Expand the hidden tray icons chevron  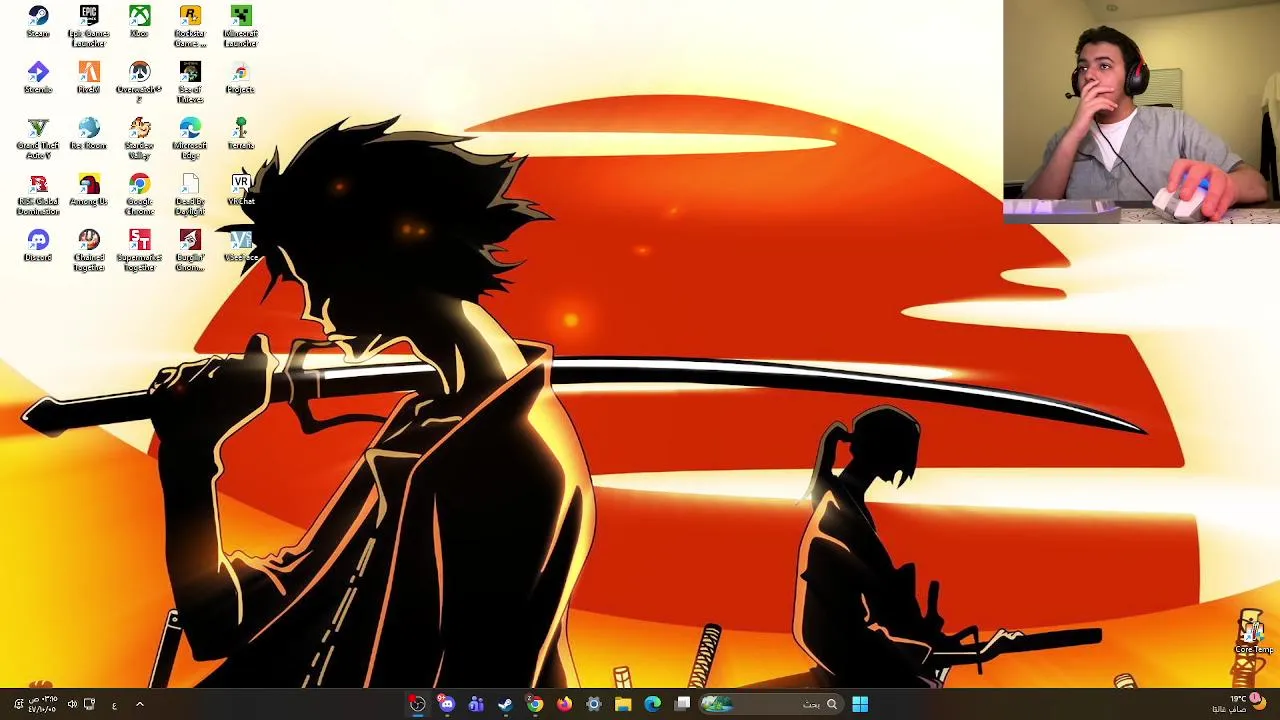point(140,704)
